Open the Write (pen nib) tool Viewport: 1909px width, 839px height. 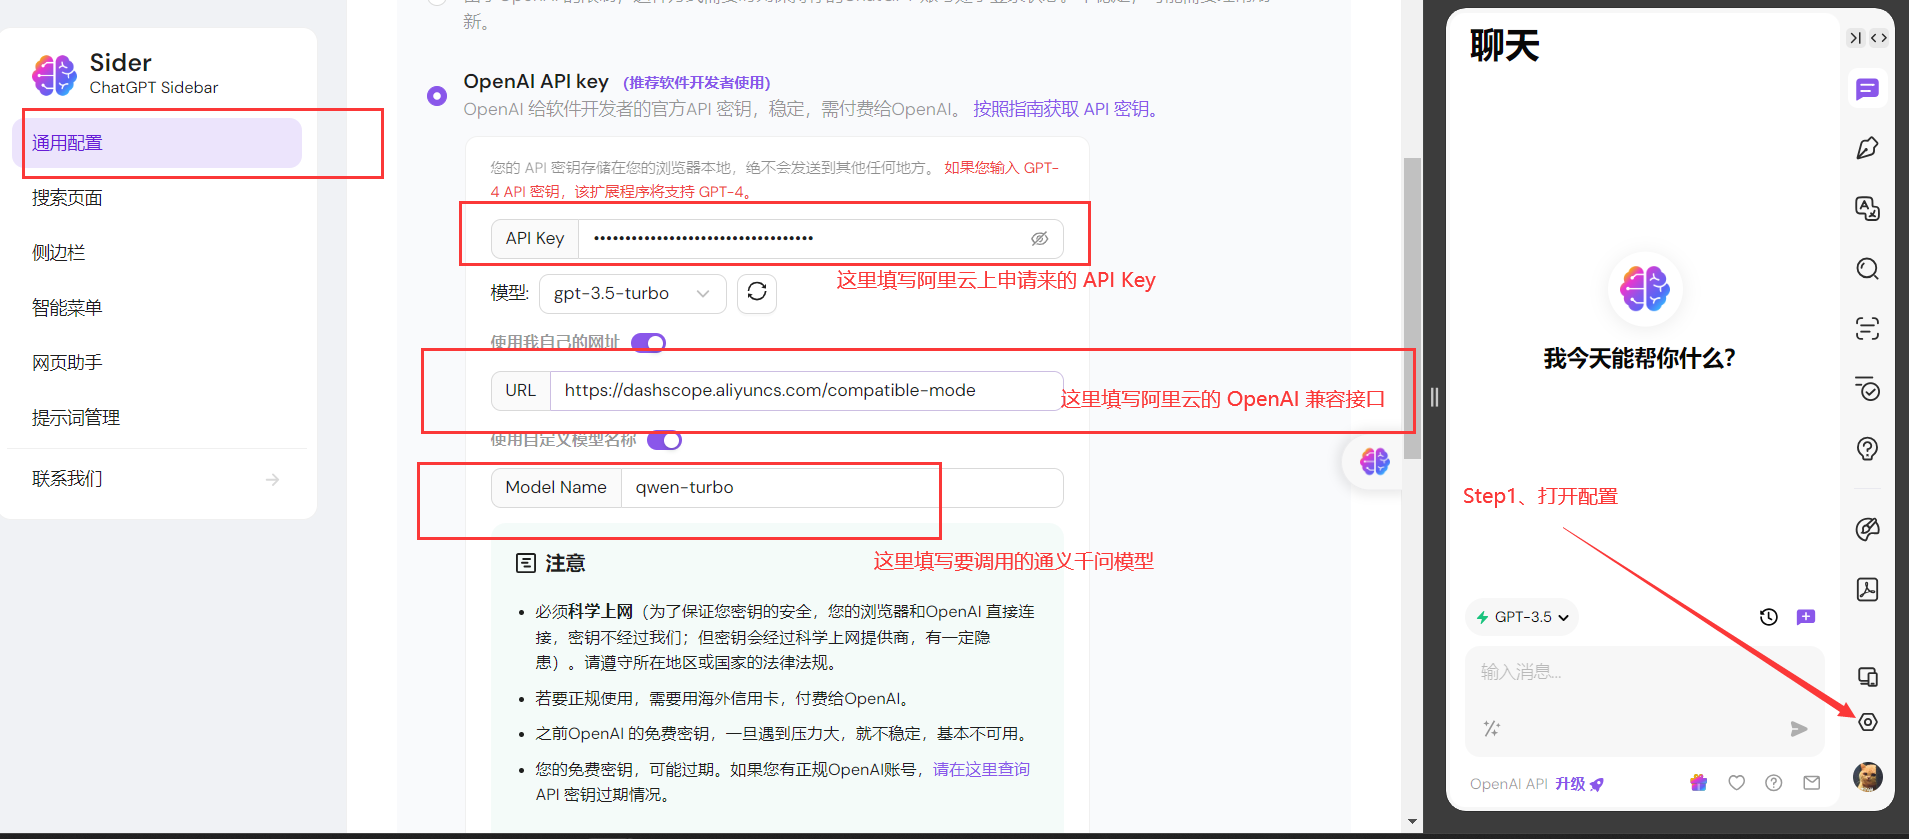point(1867,148)
